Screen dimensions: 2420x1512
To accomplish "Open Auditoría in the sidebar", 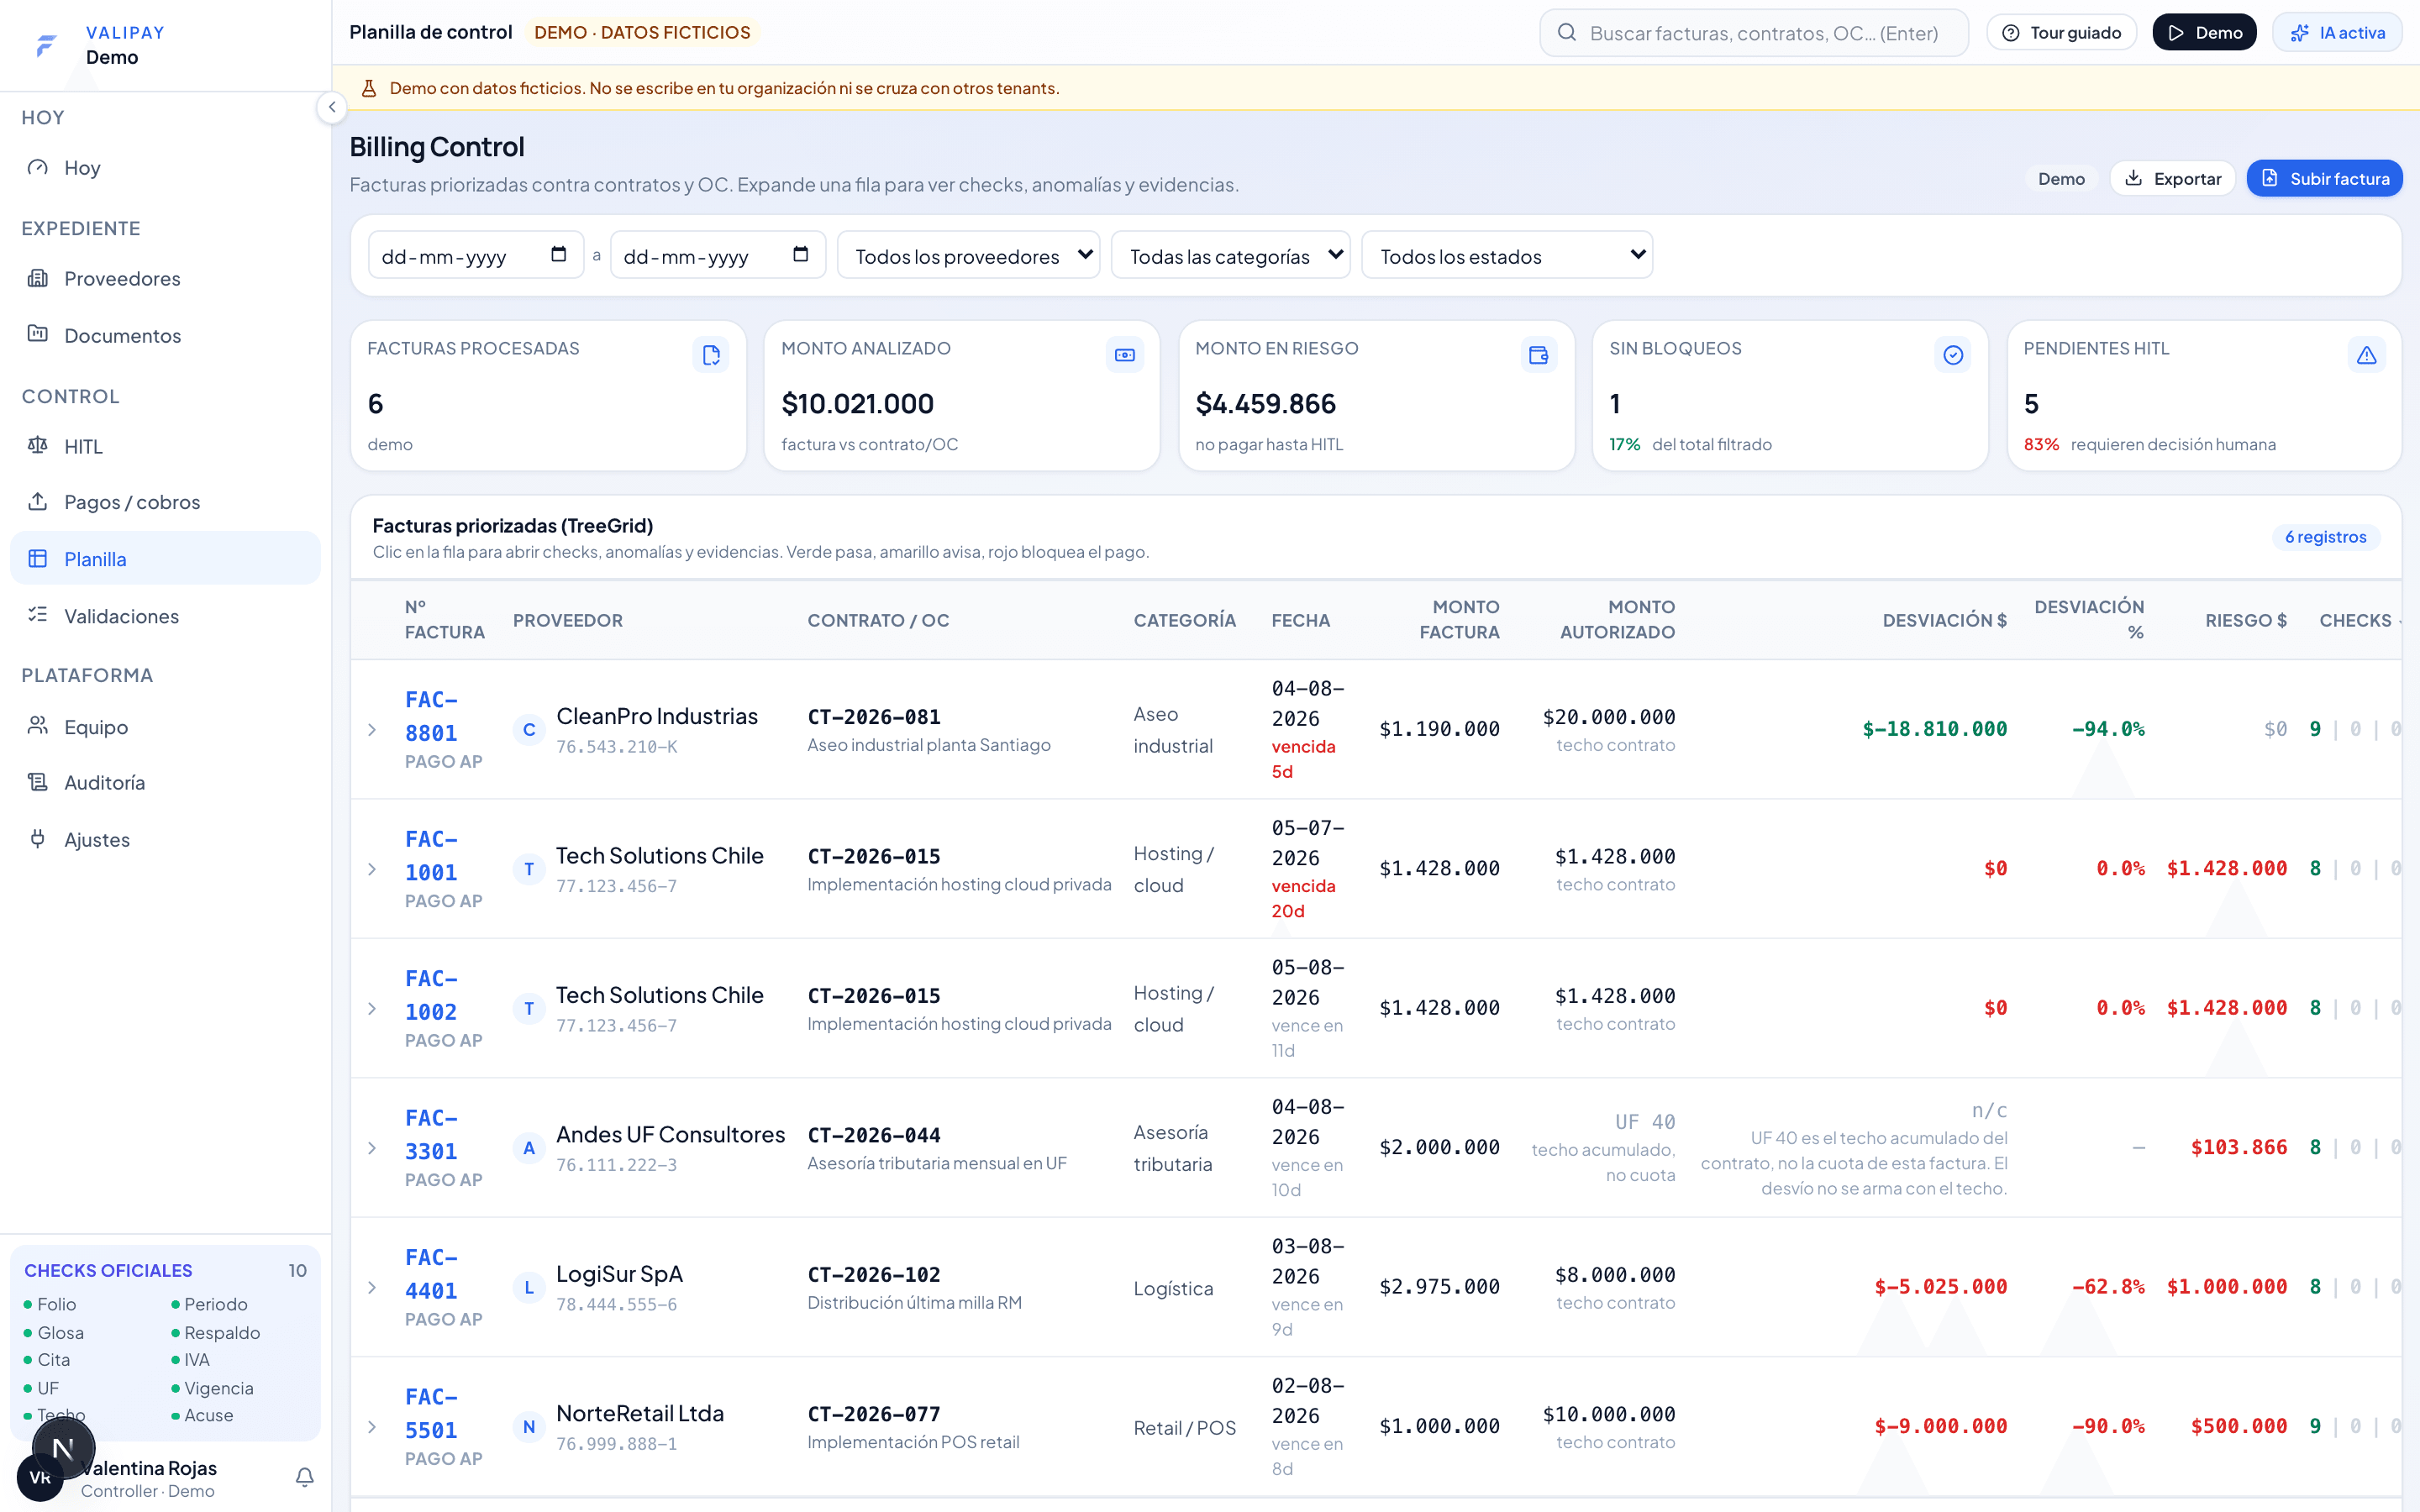I will click(165, 783).
